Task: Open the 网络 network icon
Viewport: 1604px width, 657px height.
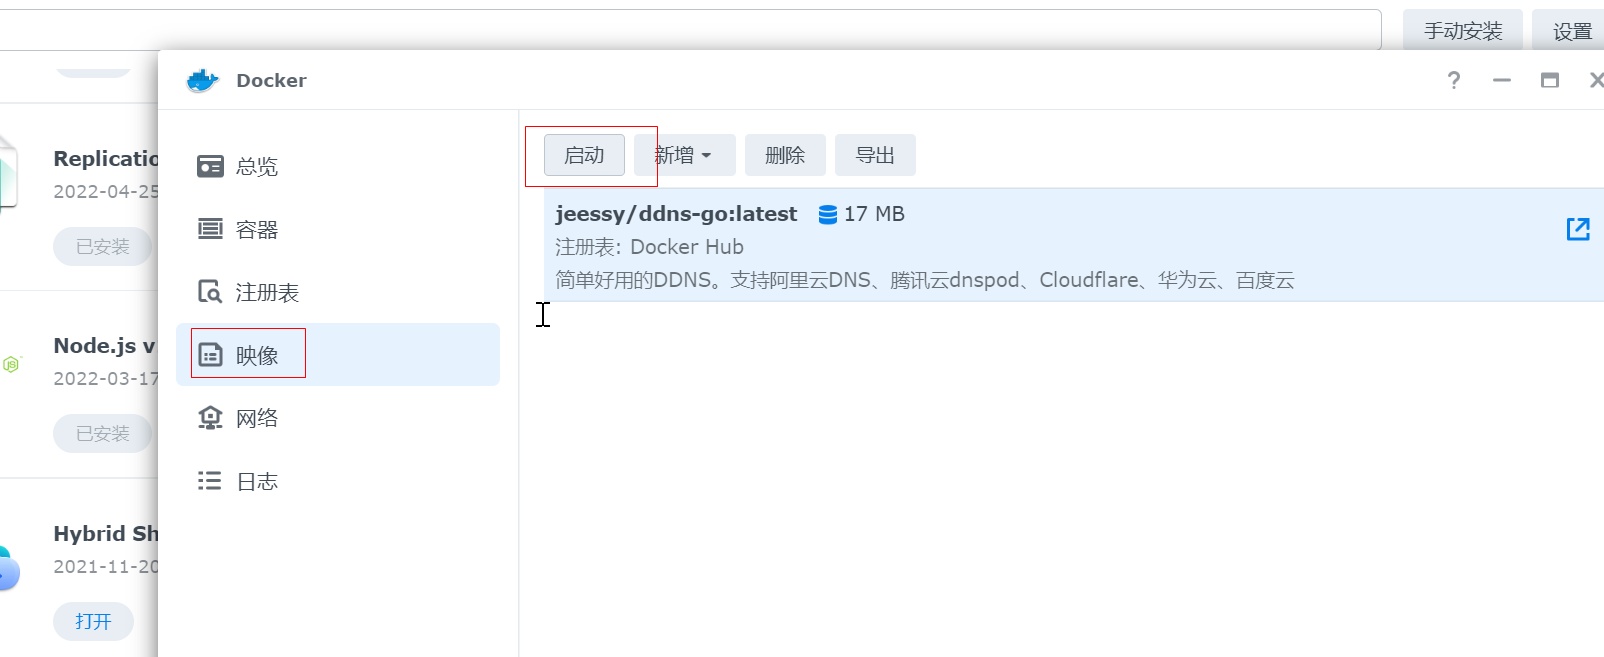Action: [210, 418]
